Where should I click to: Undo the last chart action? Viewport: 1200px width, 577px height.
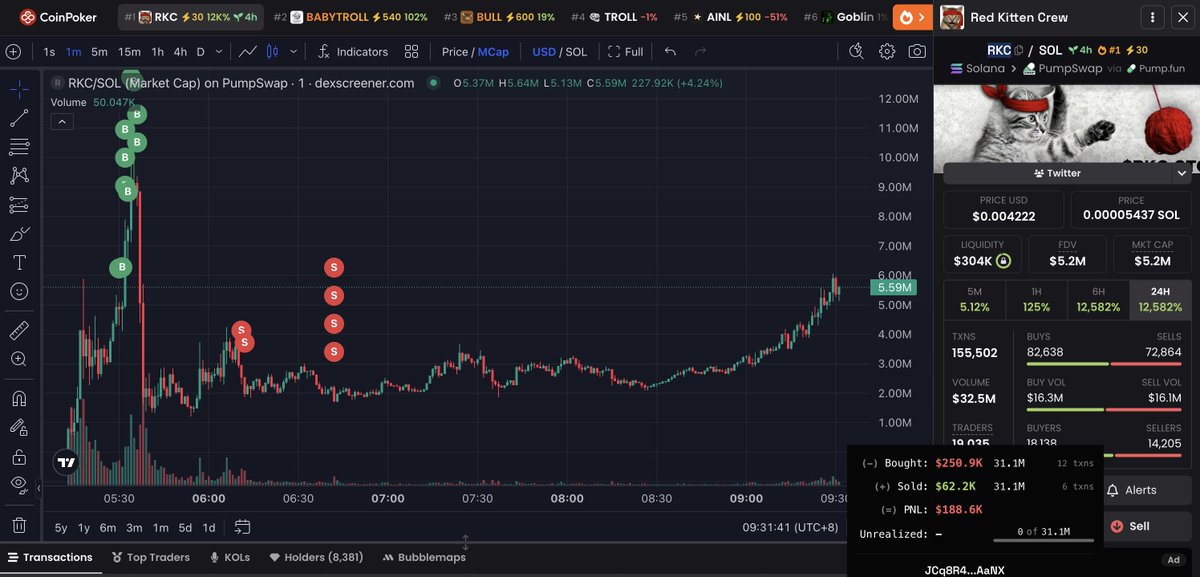(x=669, y=52)
